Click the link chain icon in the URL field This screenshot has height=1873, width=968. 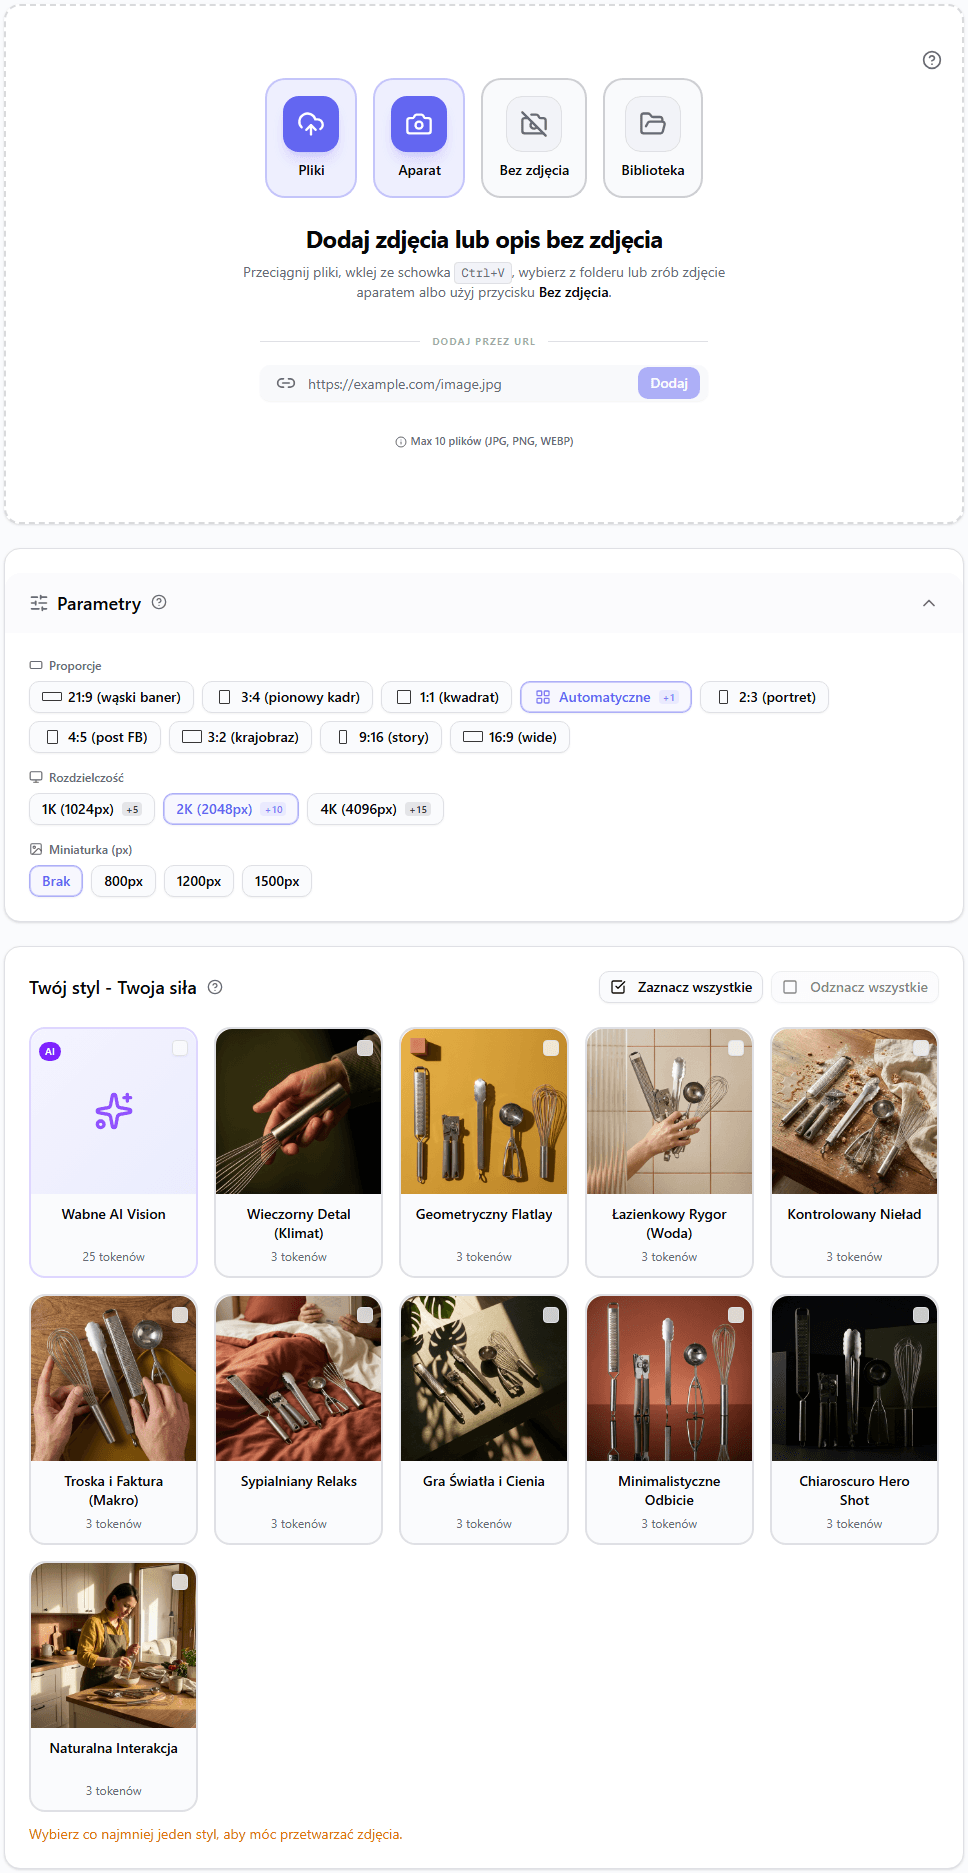[x=286, y=383]
